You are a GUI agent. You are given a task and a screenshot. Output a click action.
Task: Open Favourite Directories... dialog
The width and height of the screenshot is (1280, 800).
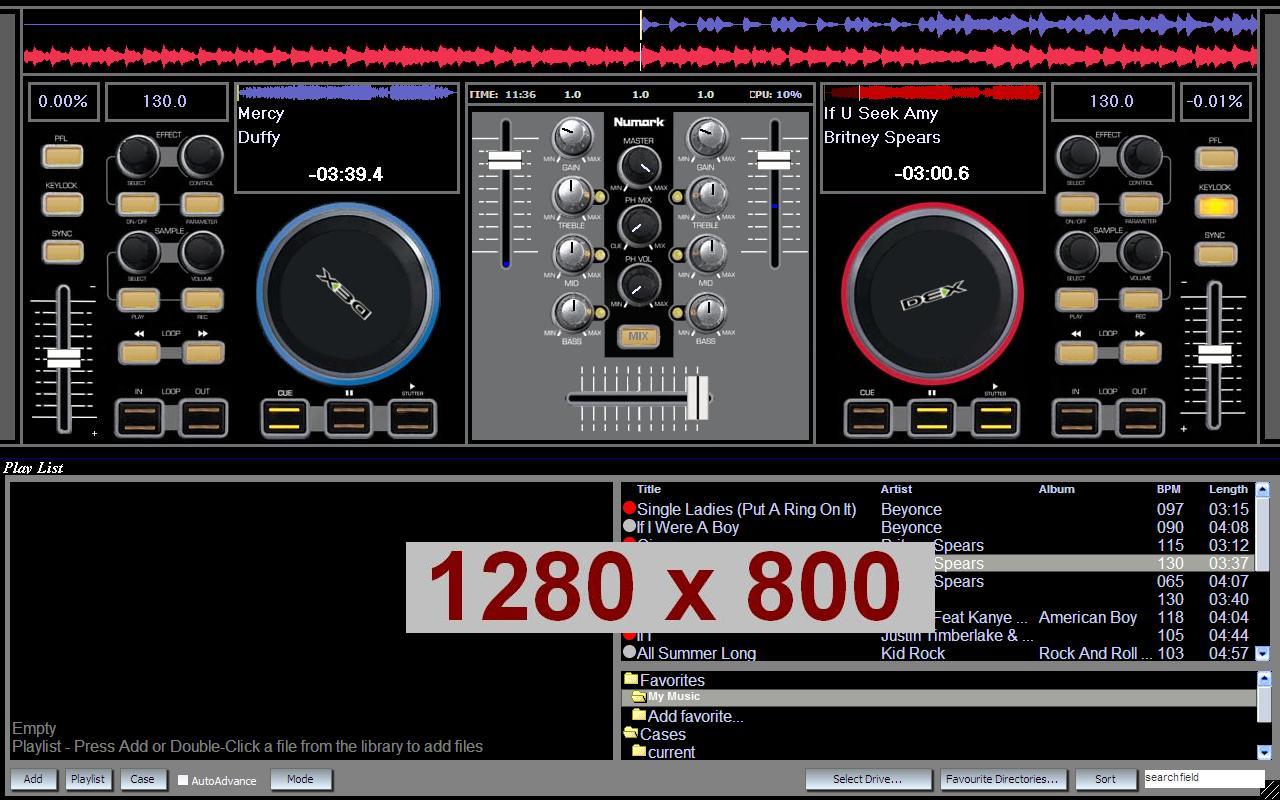tap(1002, 779)
